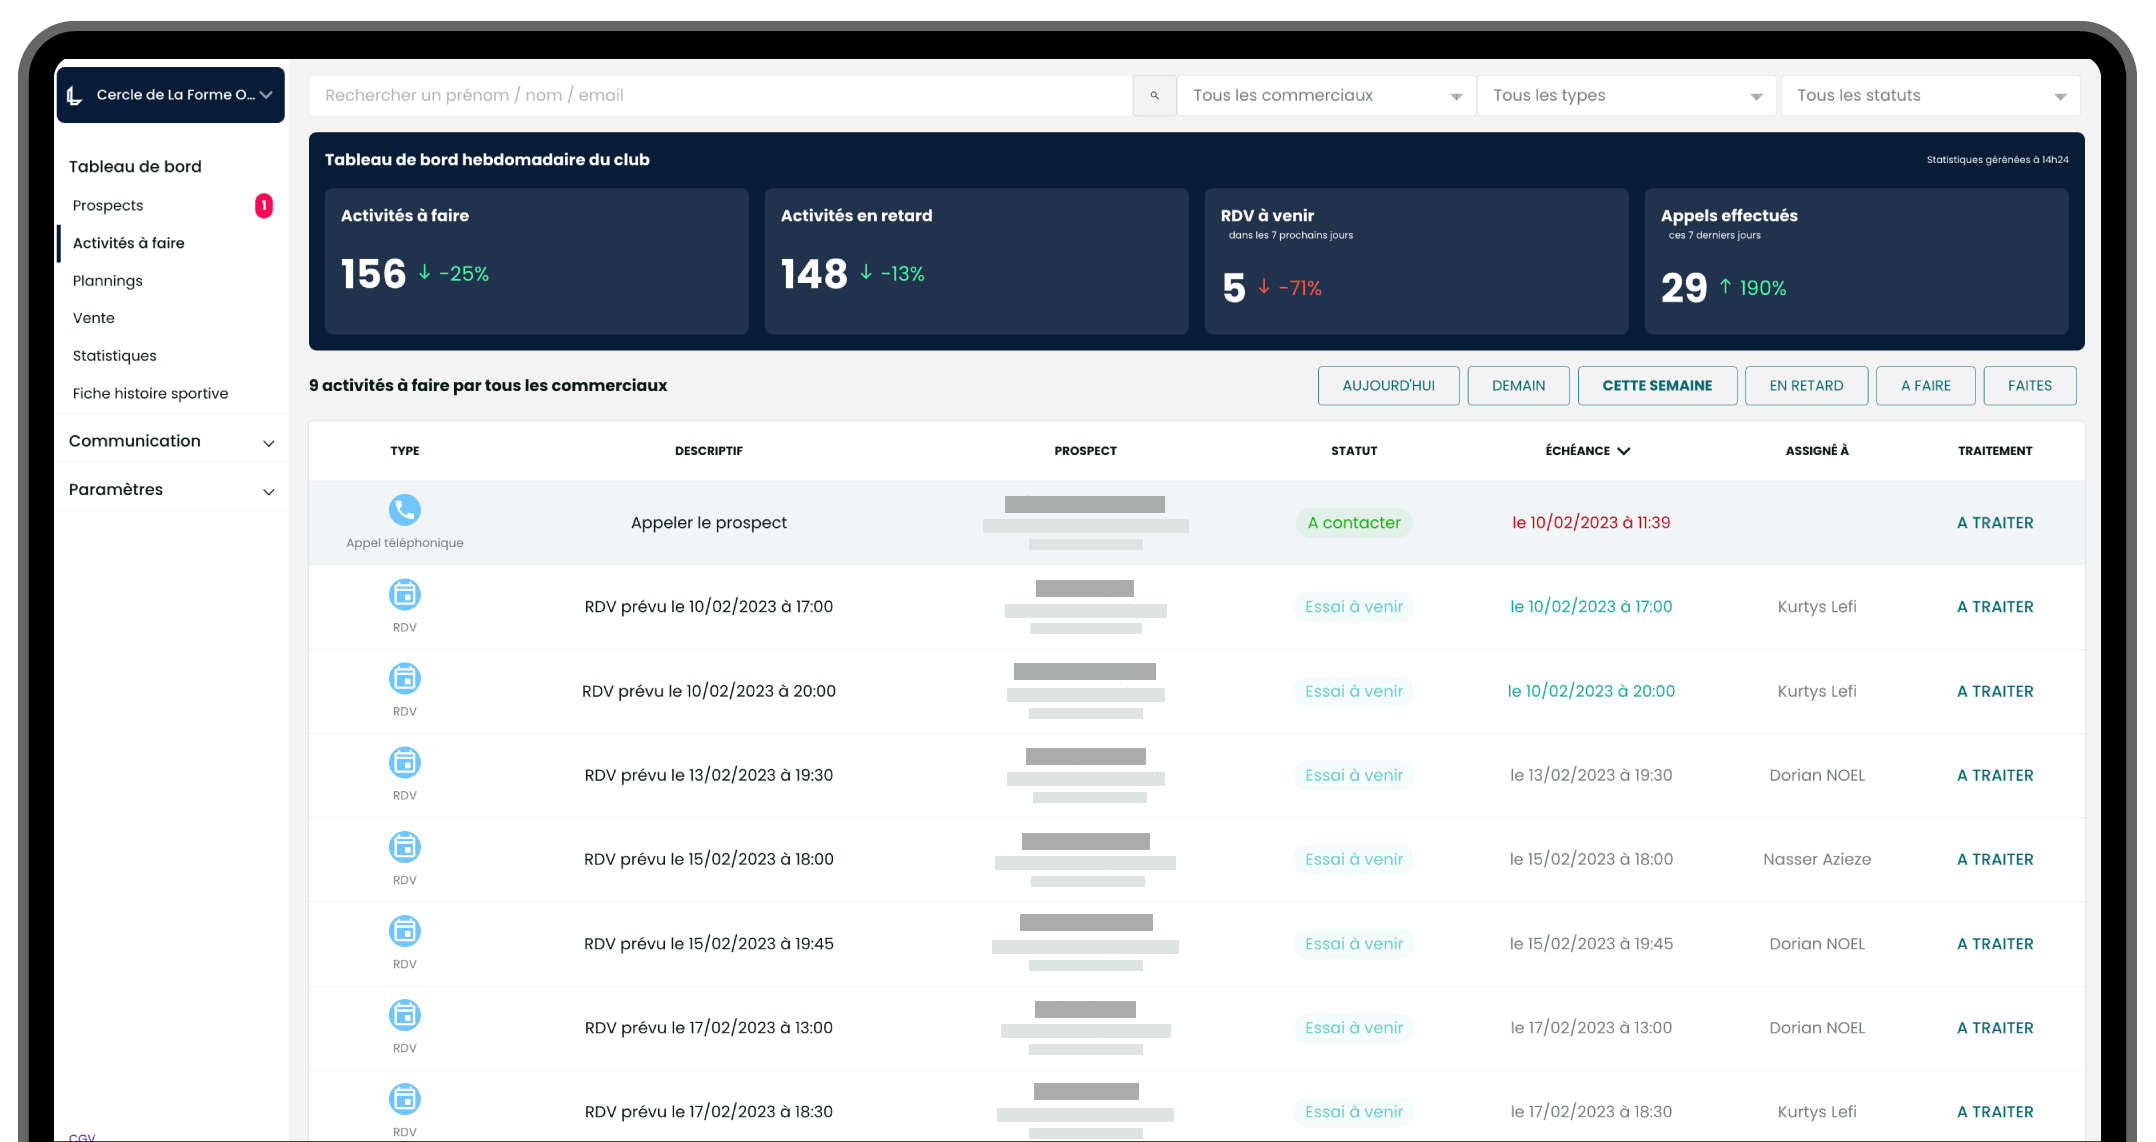Open Vente in the sidebar

pyautogui.click(x=94, y=318)
